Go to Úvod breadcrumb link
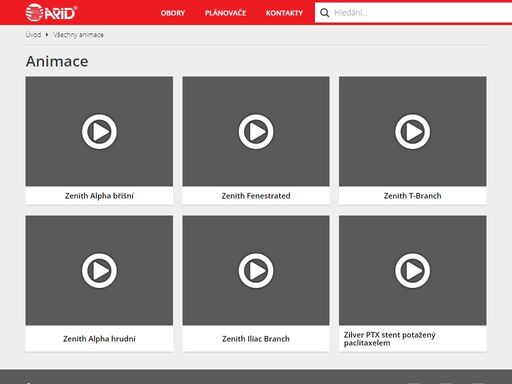 (x=33, y=35)
